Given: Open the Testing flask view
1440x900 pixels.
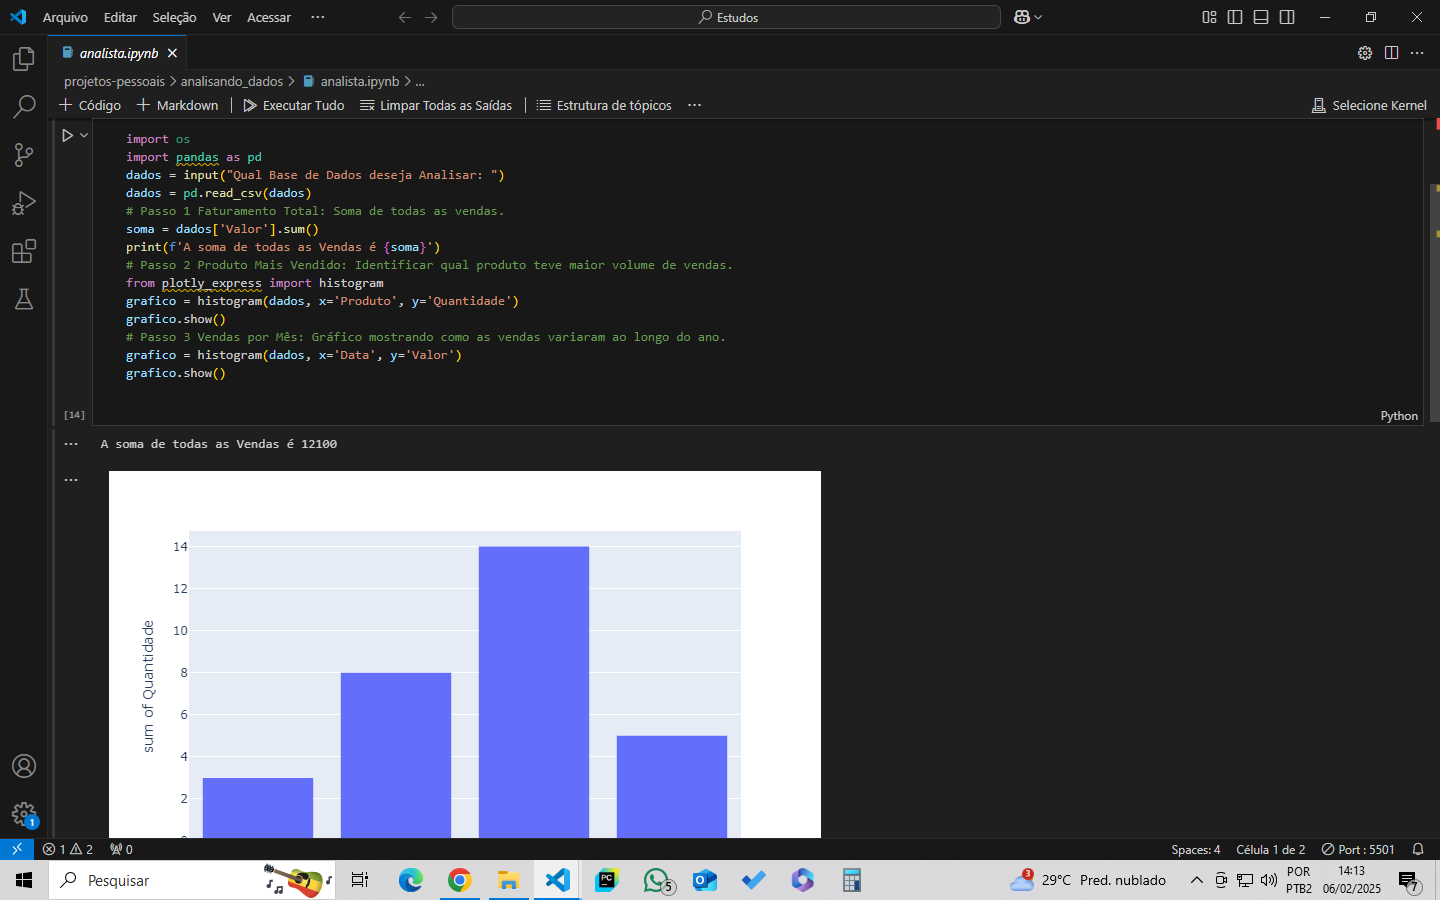Looking at the screenshot, I should point(24,299).
